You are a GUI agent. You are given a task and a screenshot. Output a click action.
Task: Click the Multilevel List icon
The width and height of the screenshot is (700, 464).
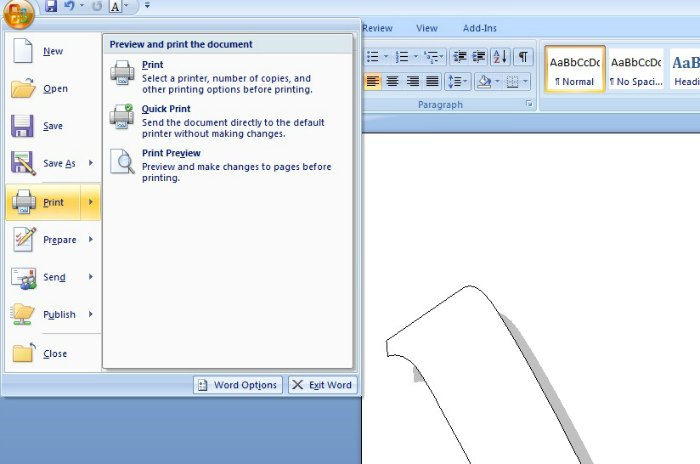(434, 57)
